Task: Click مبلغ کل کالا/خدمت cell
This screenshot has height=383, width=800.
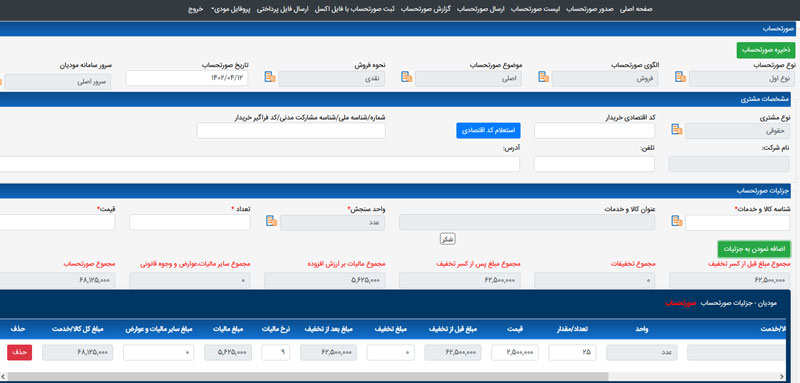Action: 78,352
